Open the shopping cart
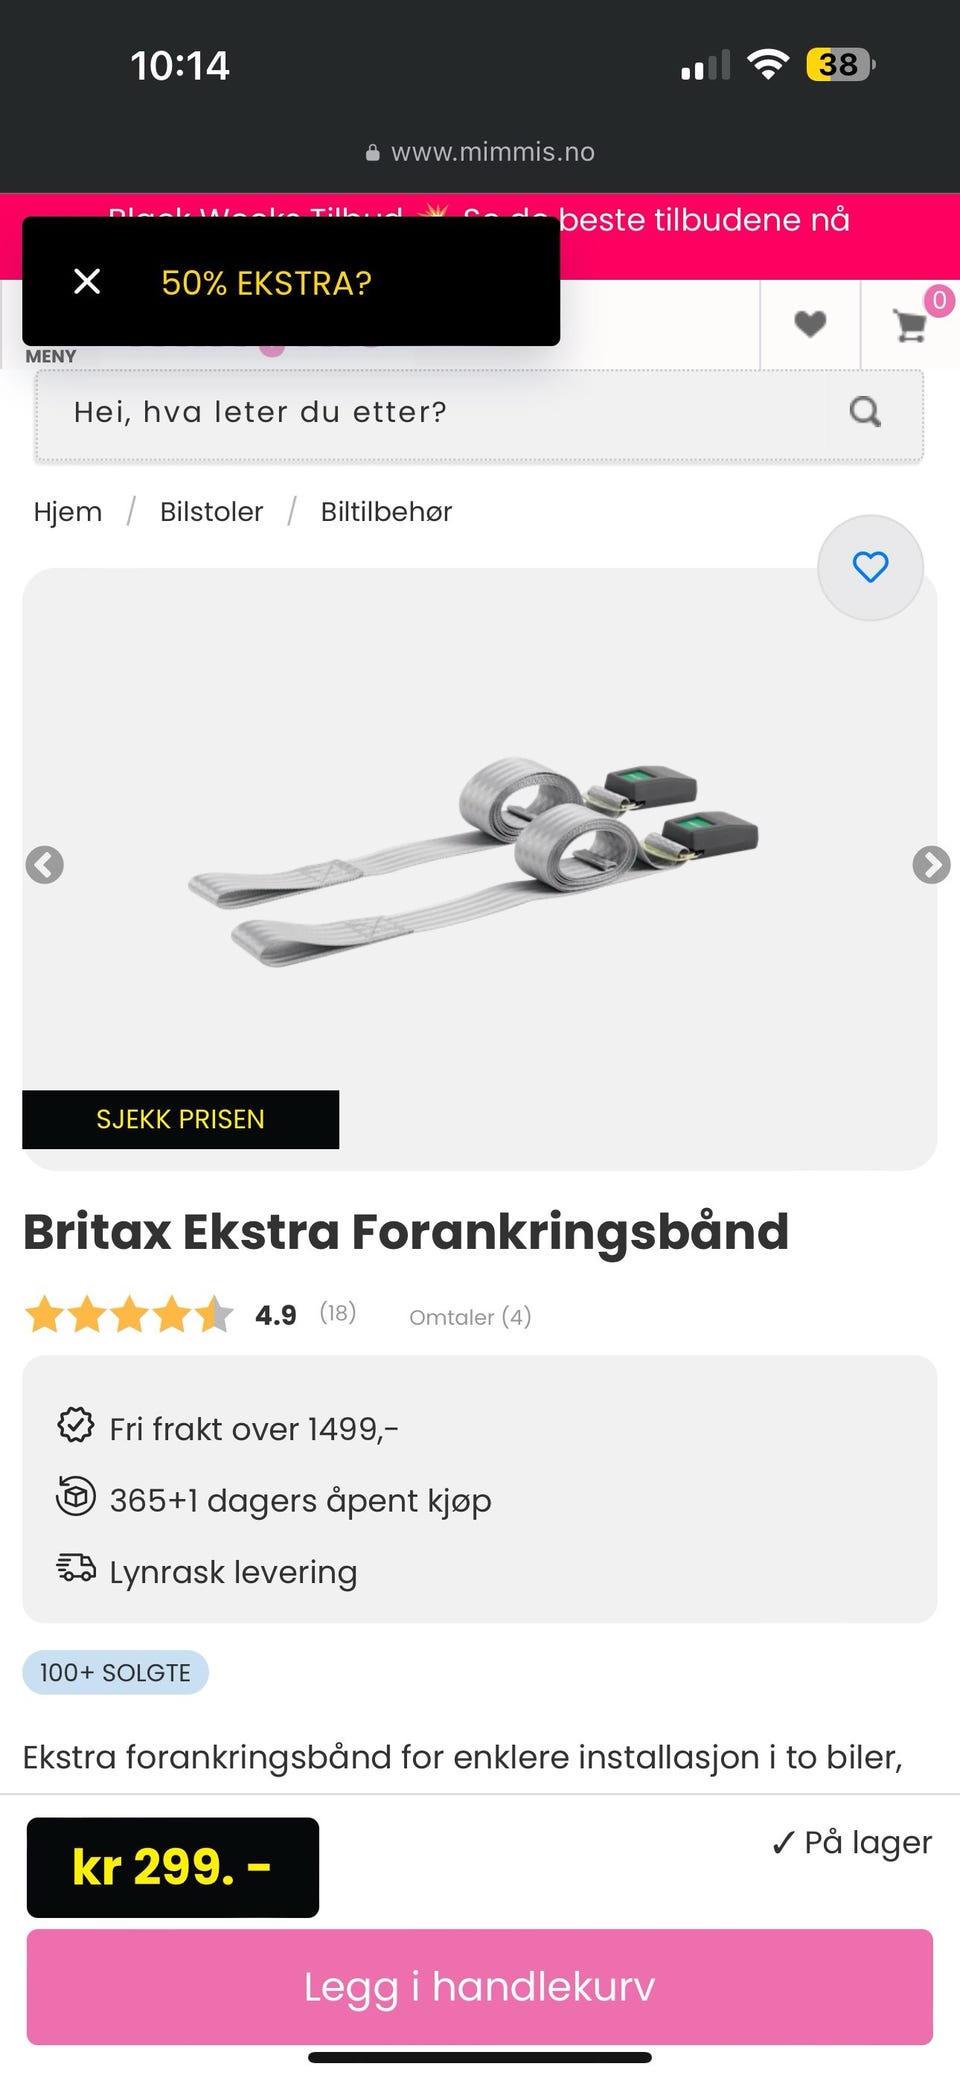 click(910, 324)
